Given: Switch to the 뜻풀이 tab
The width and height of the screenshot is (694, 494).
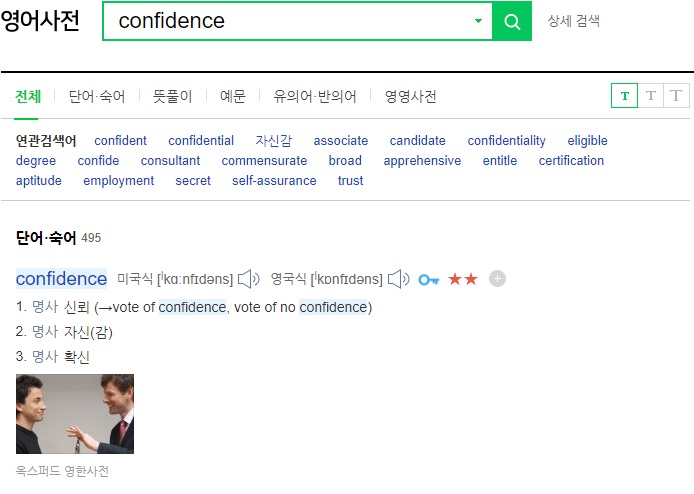Looking at the screenshot, I should point(172,96).
